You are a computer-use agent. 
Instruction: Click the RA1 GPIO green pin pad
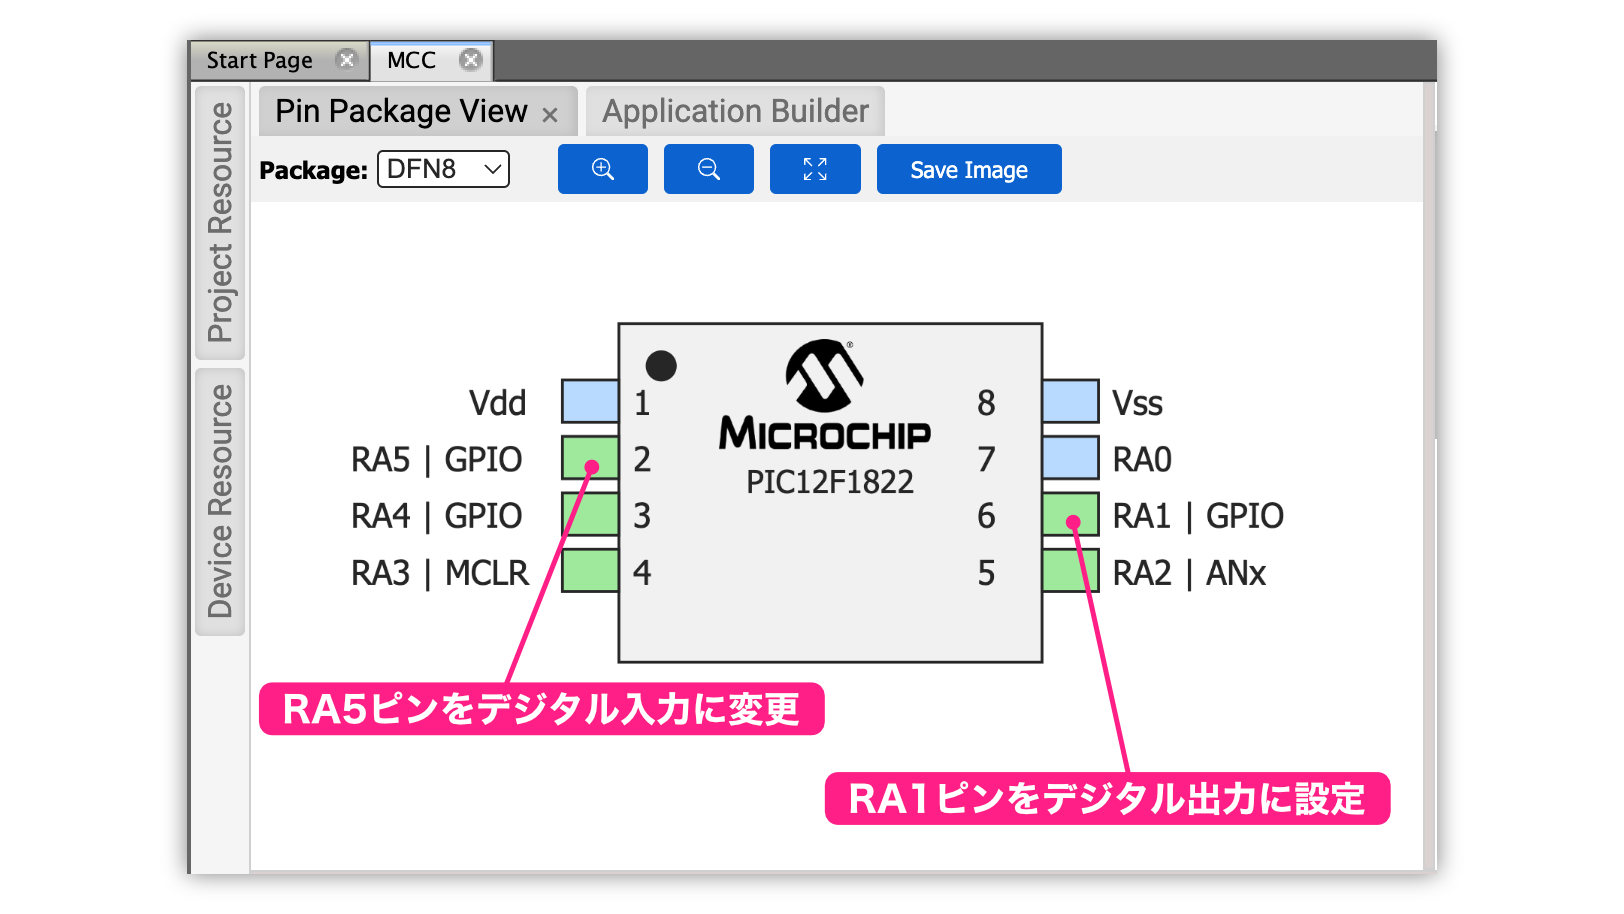(1071, 514)
